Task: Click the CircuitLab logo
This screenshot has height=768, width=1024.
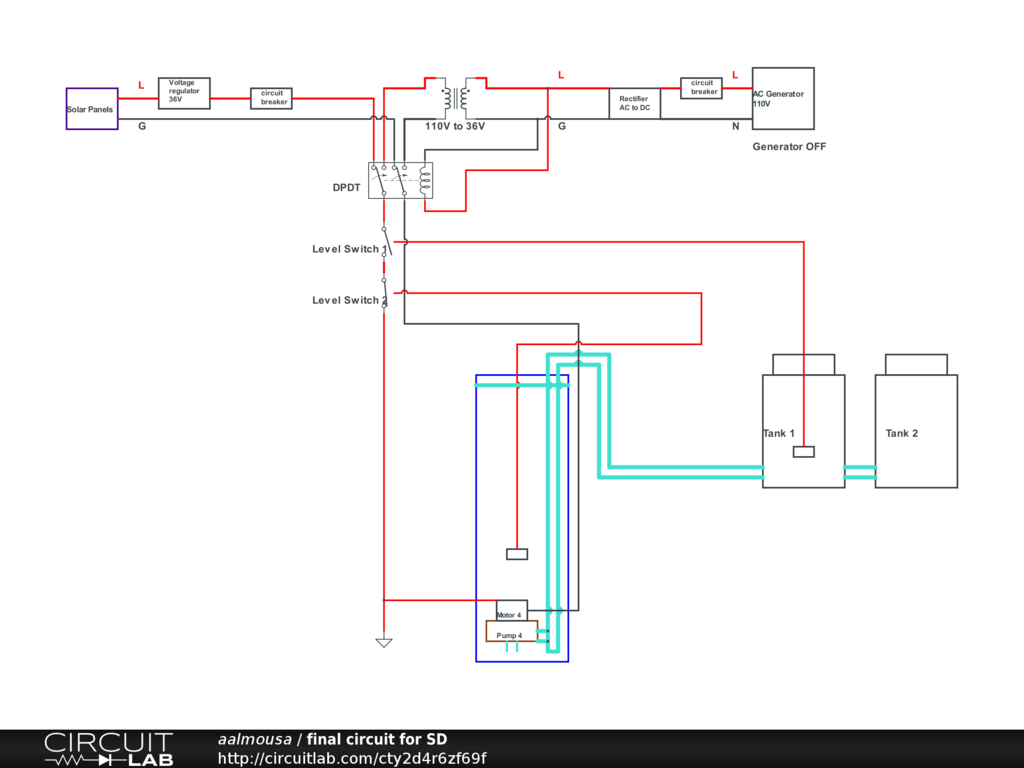Action: [x=108, y=748]
